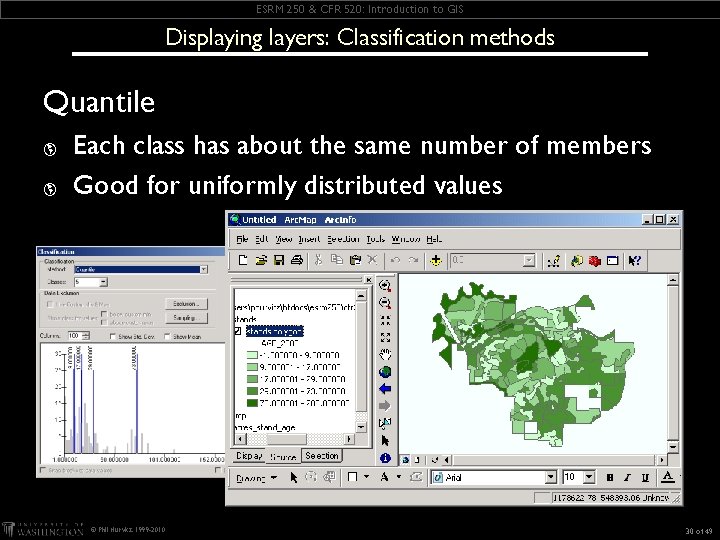Select the Select Features tool
This screenshot has height=540, width=720.
385,423
